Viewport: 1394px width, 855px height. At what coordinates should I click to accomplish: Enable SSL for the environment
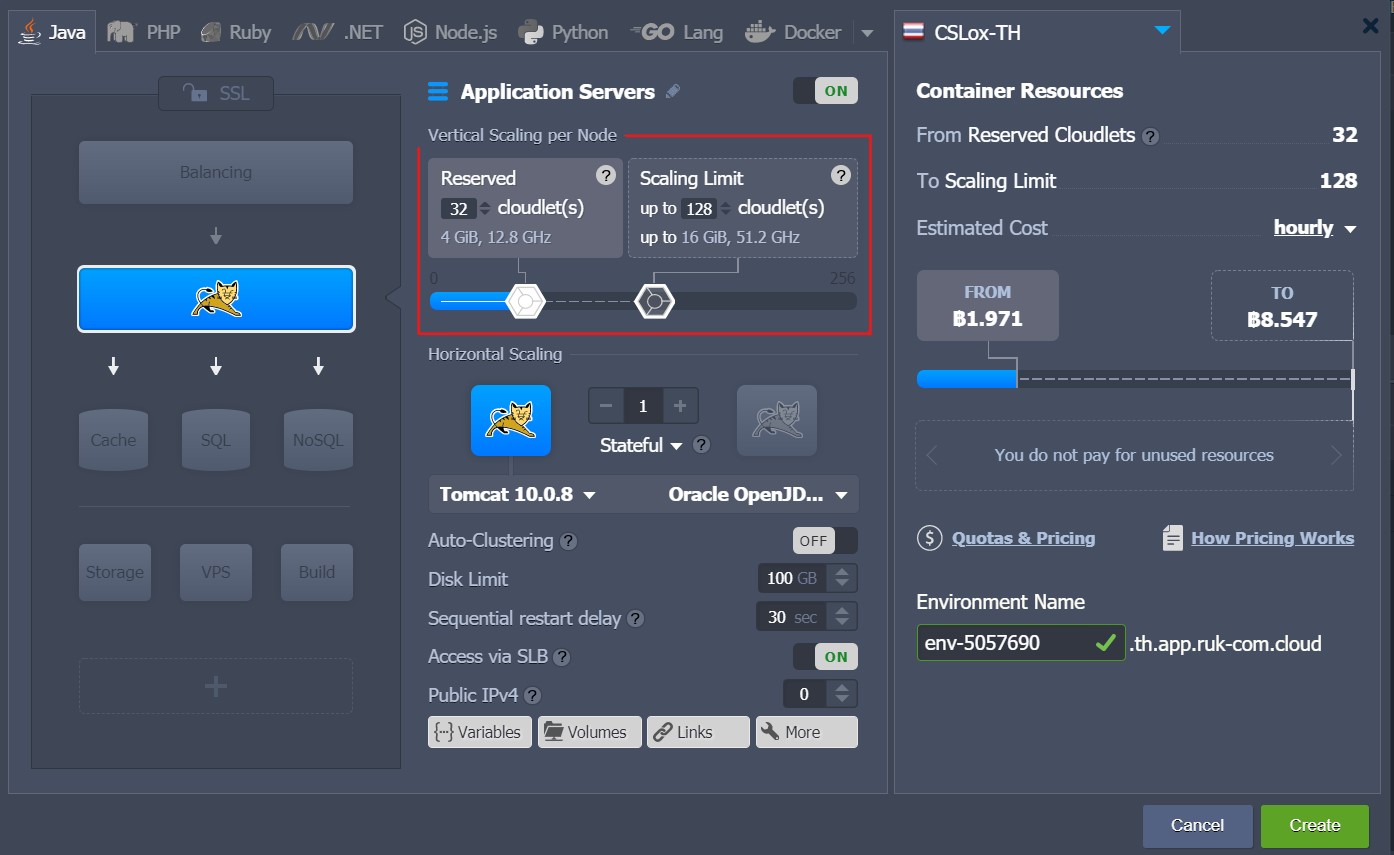[215, 93]
